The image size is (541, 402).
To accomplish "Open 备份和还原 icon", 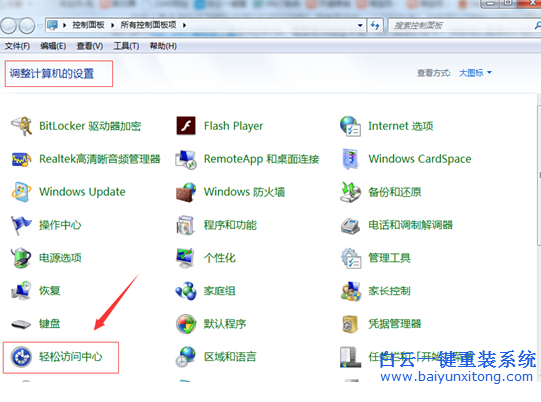I will (x=350, y=192).
